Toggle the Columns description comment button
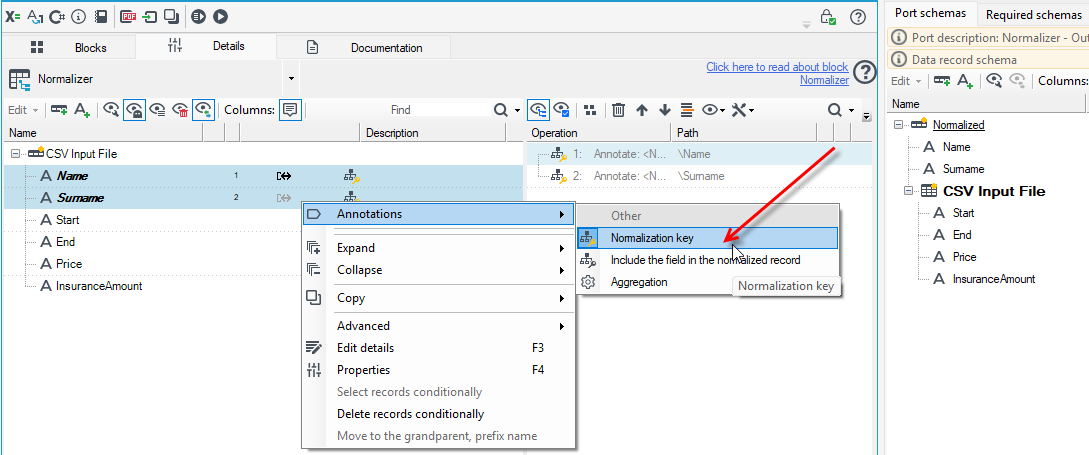The width and height of the screenshot is (1089, 455). [x=290, y=110]
